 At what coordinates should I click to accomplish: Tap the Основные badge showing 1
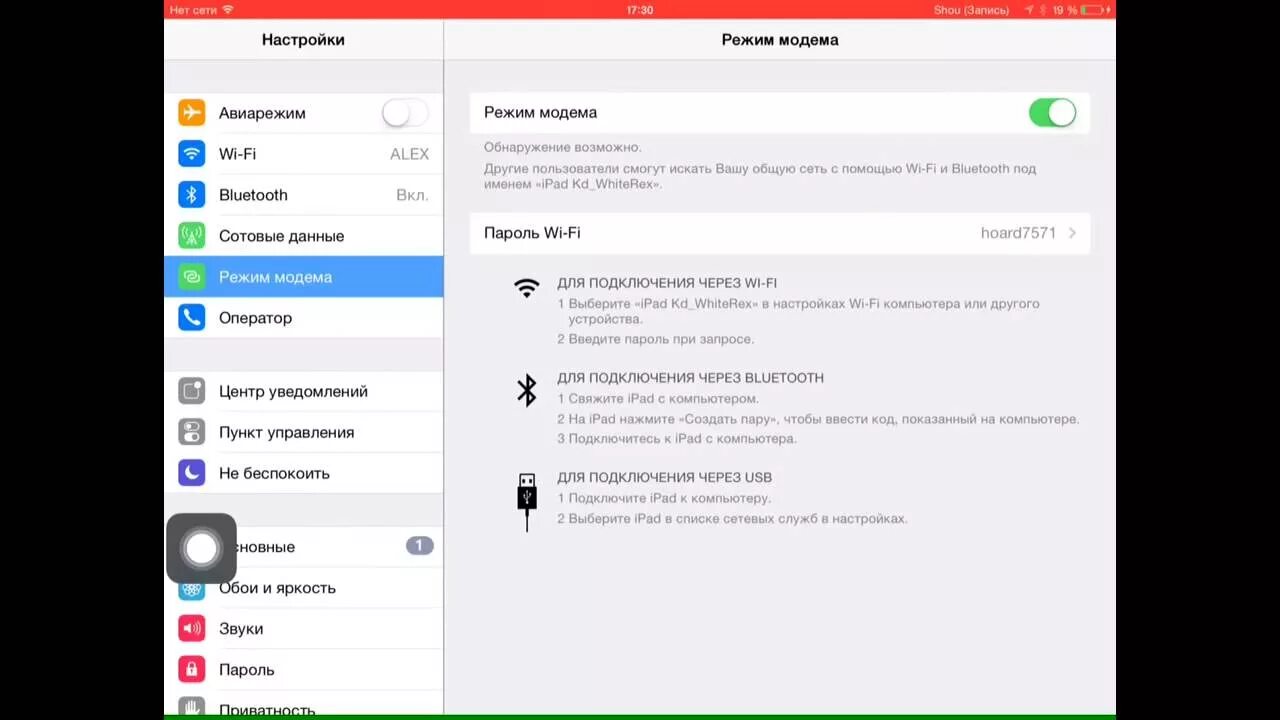click(419, 546)
